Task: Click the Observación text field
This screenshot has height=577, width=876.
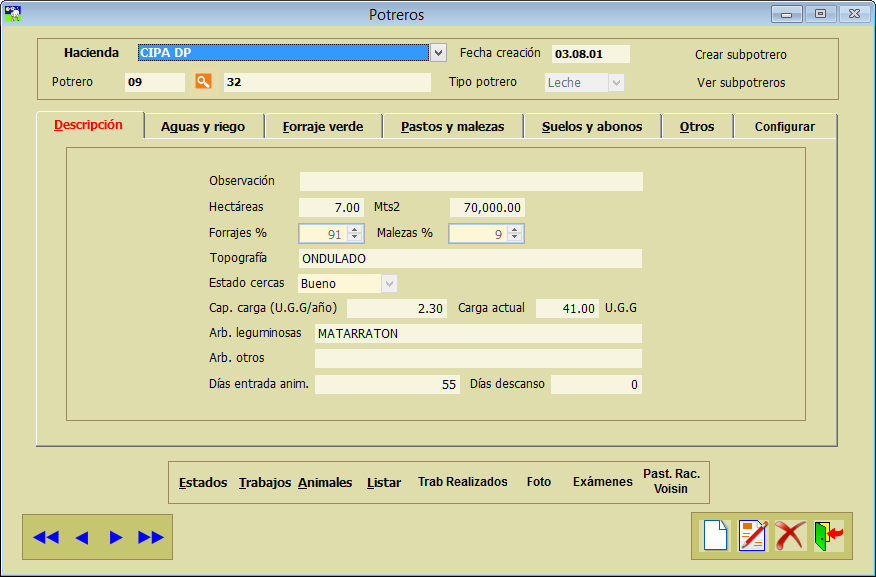Action: click(x=471, y=181)
